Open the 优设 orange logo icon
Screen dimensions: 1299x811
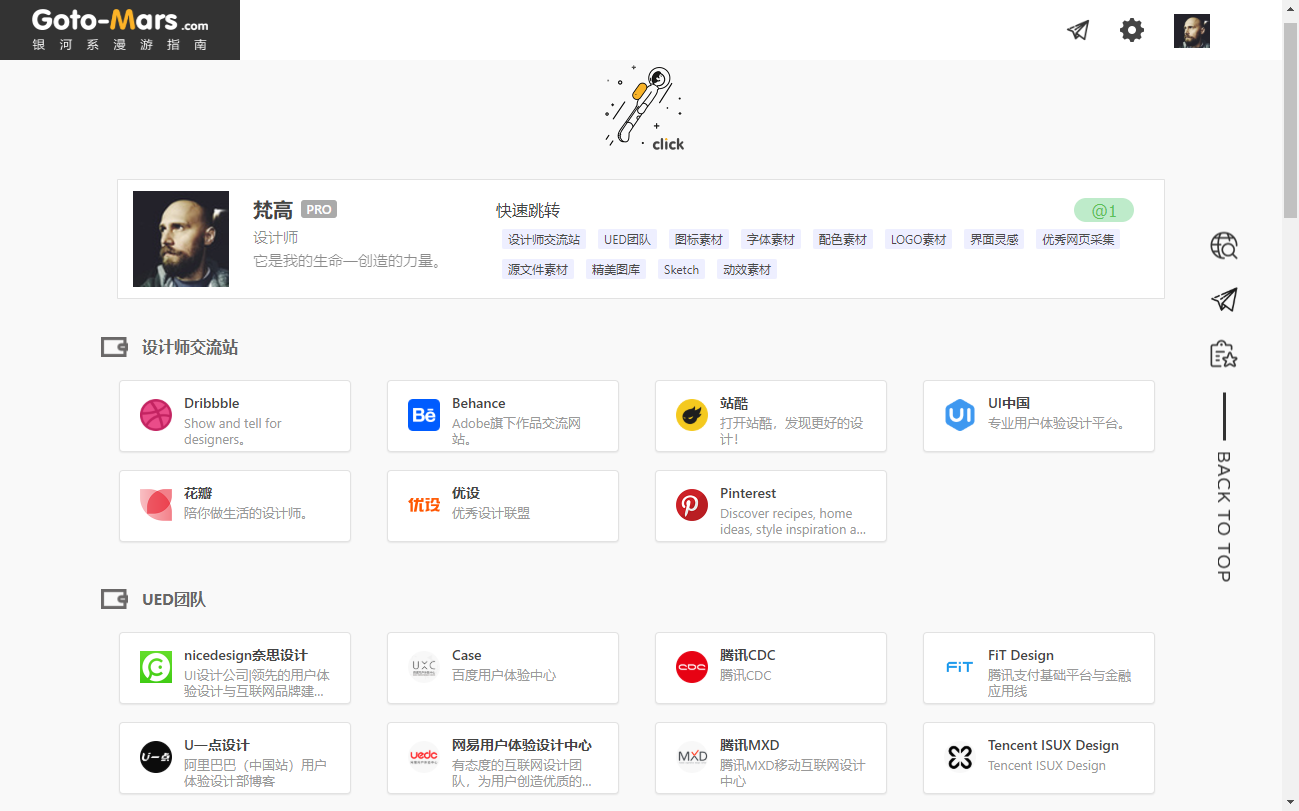(x=424, y=505)
